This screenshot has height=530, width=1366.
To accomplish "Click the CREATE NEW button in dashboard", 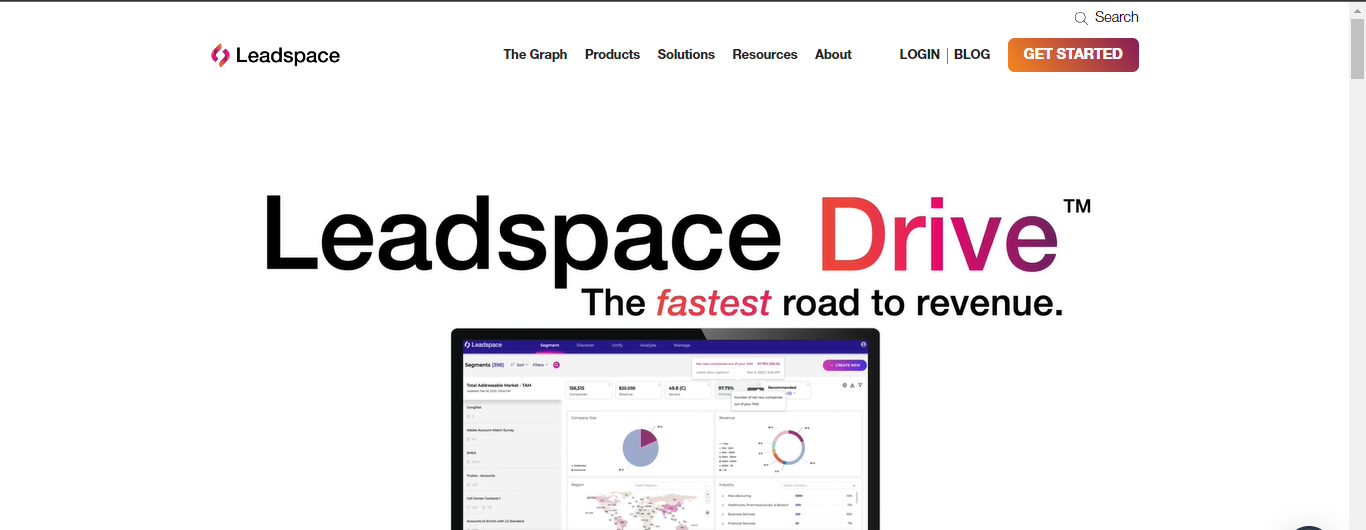I will point(844,365).
